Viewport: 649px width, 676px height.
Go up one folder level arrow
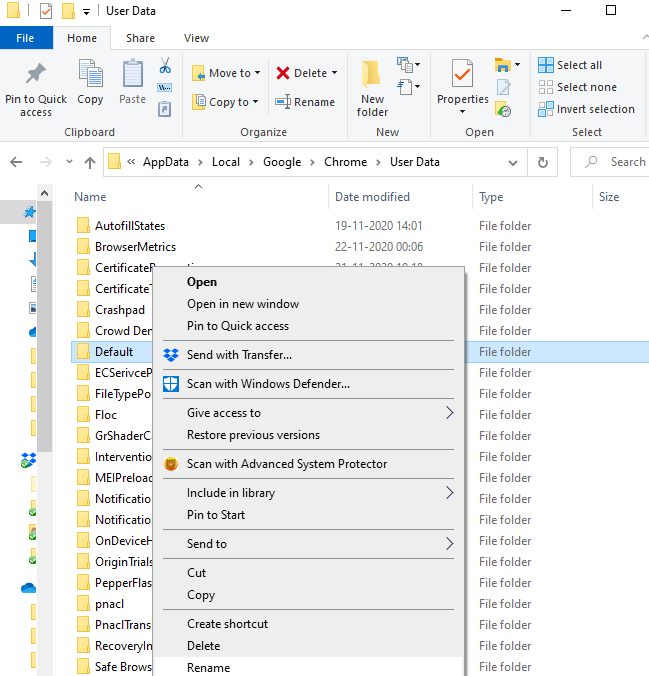pyautogui.click(x=90, y=162)
